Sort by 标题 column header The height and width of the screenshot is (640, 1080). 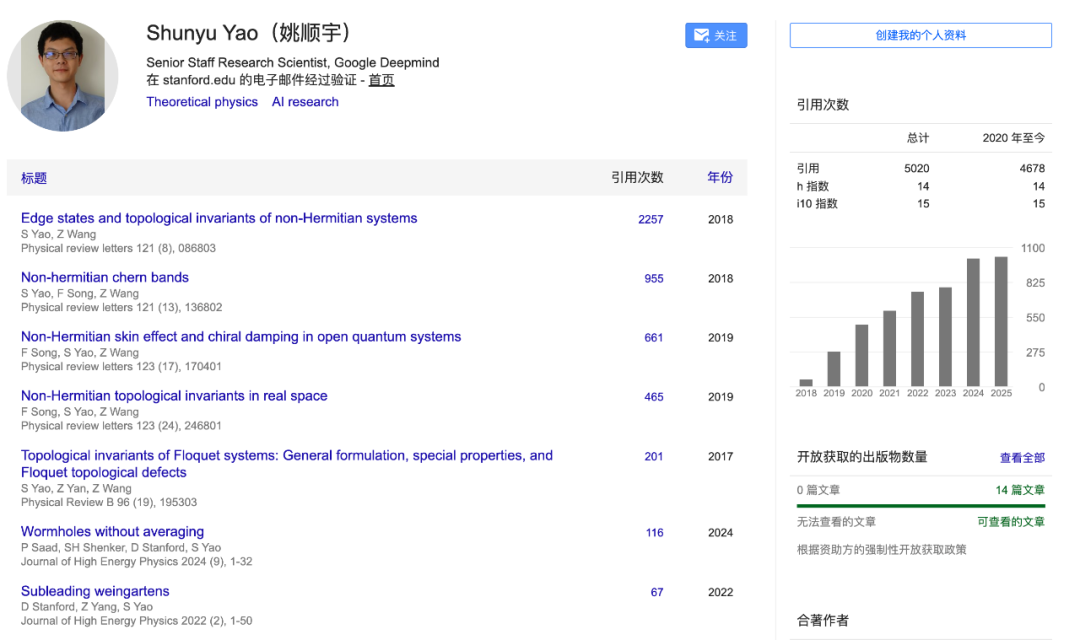pyautogui.click(x=34, y=178)
